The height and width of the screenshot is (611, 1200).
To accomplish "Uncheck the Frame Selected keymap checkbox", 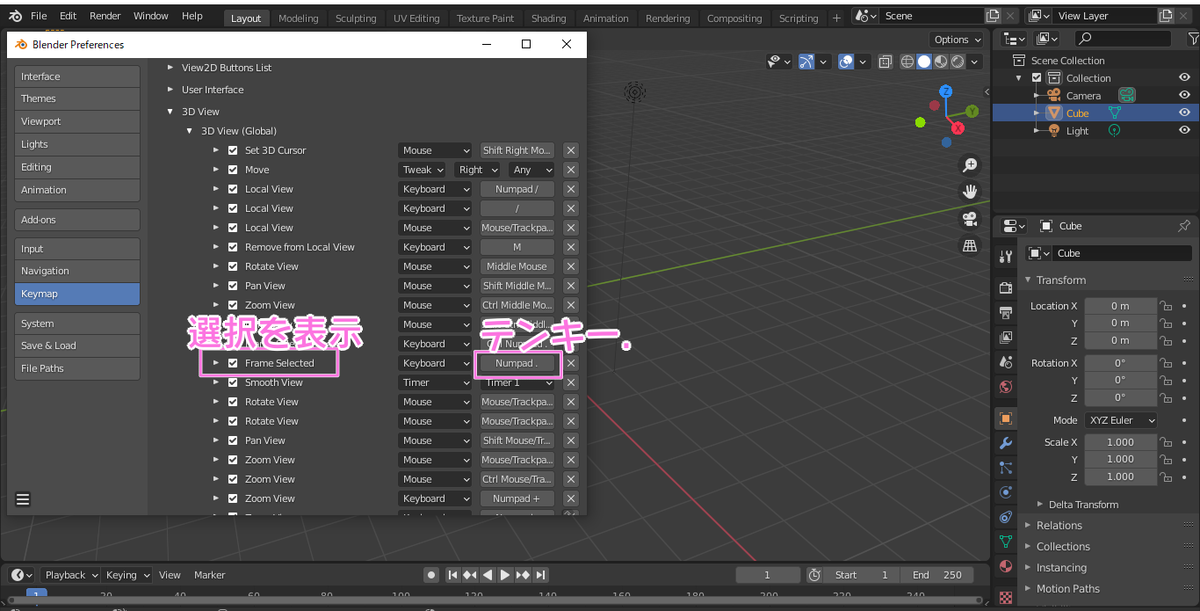I will (x=233, y=363).
